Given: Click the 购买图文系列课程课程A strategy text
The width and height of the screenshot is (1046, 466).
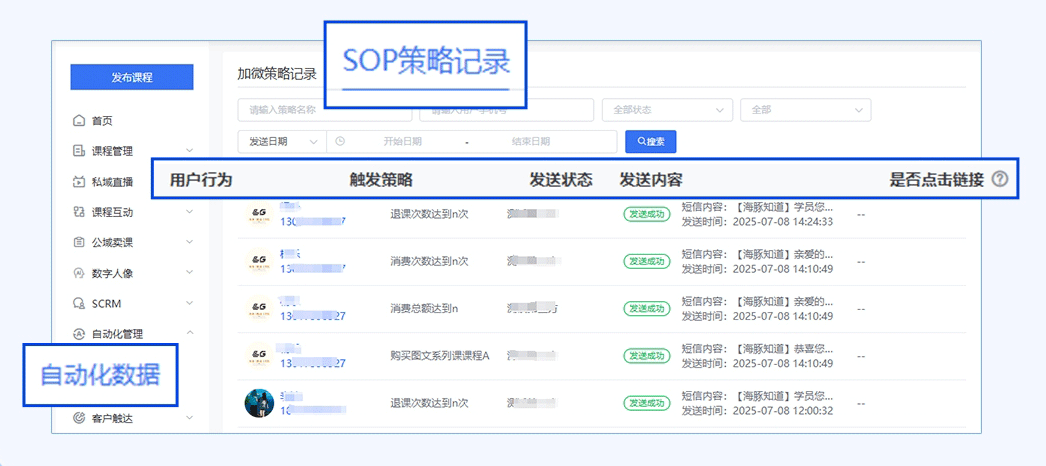Looking at the screenshot, I should pos(440,355).
